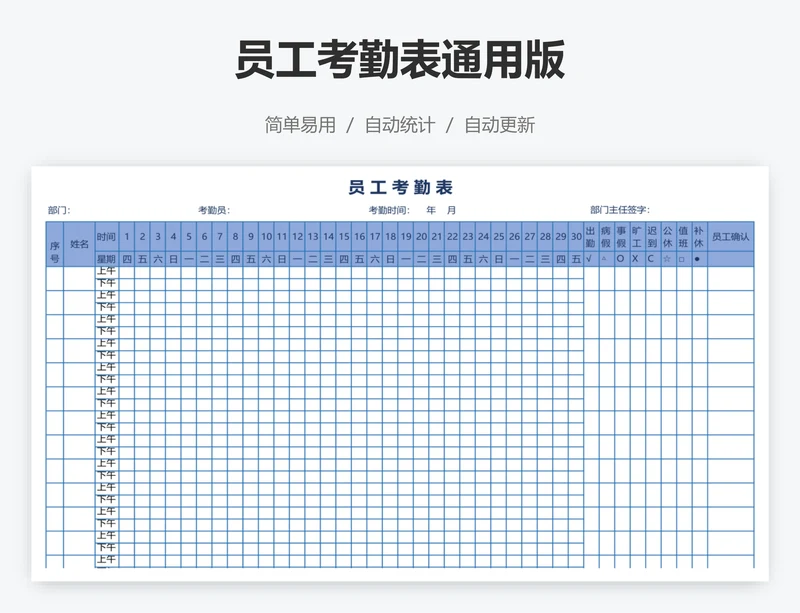Screen dimensions: 800x613
Task: Click the 考勤时间: label
Action: pos(389,210)
